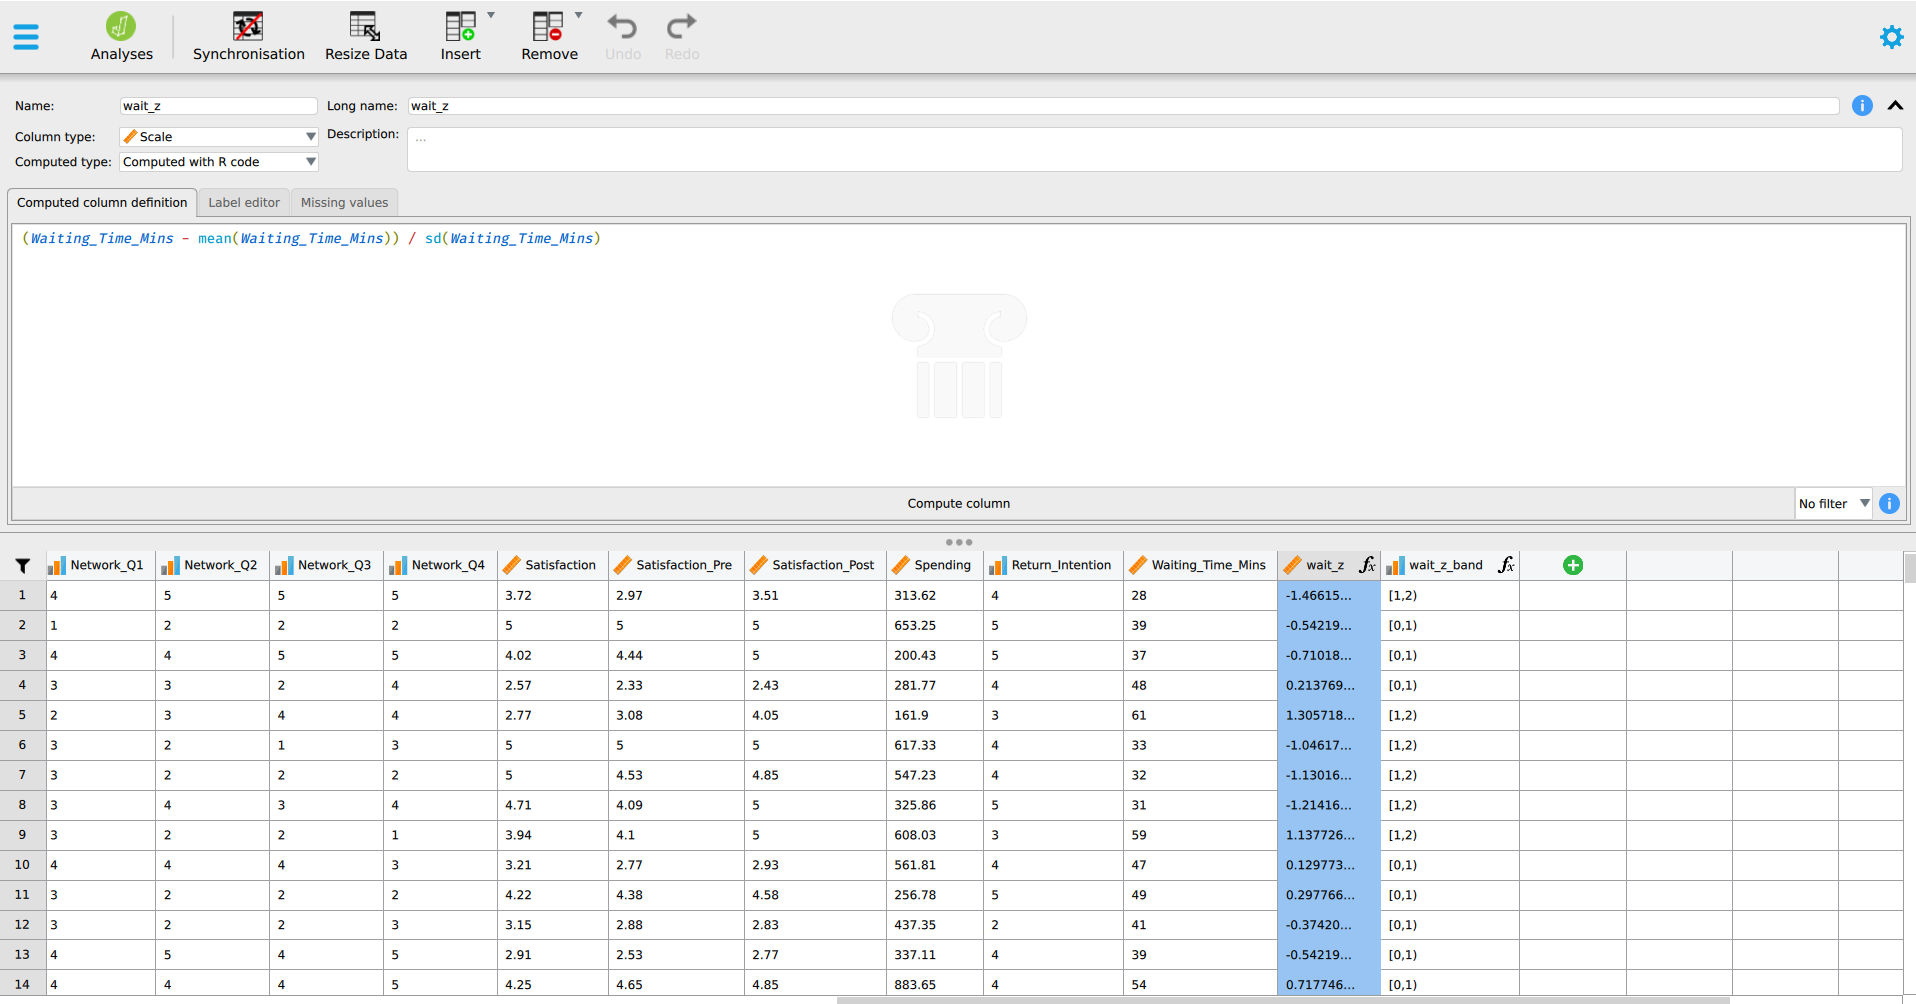
Task: Select the Return_Intention column header
Action: click(1053, 565)
